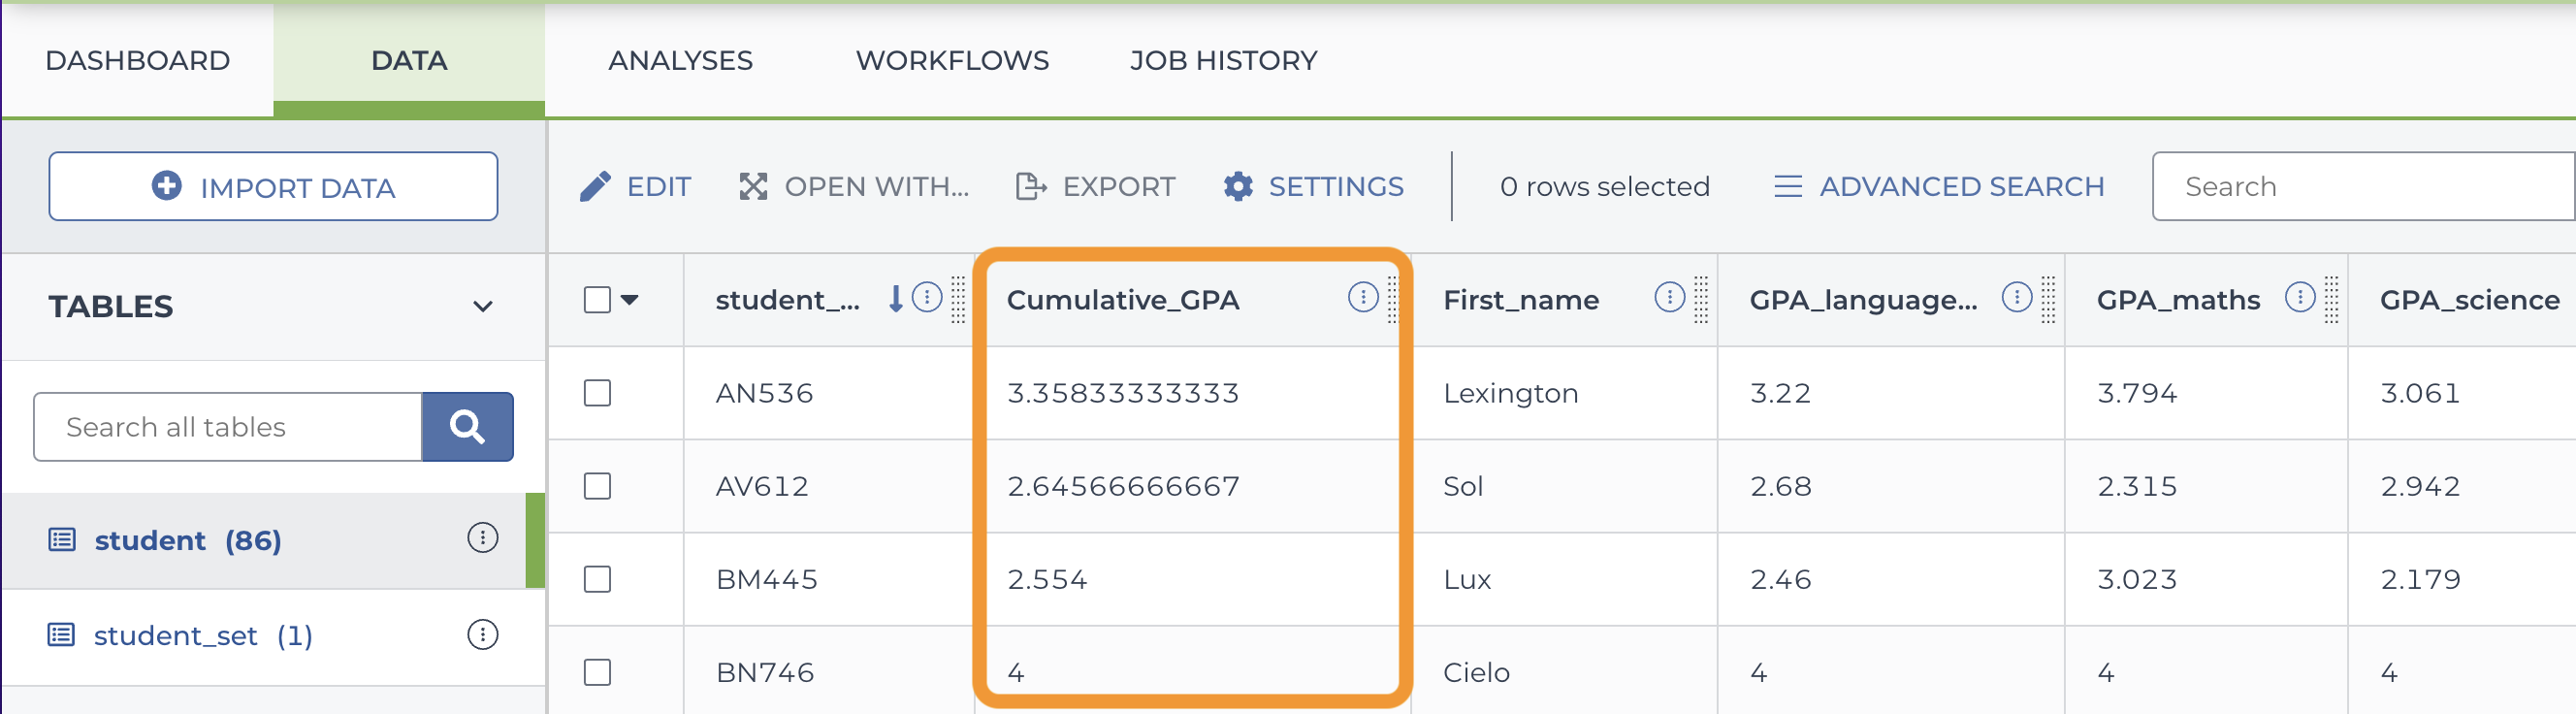Screen dimensions: 2576x714
Task: Go to the Workflows tab
Action: 952,60
